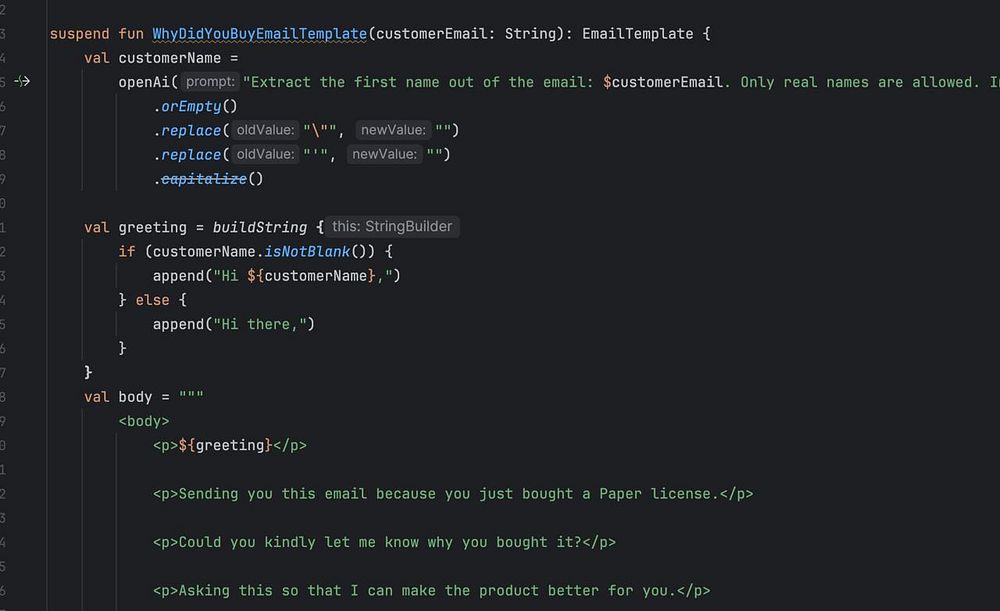This screenshot has width=1000, height=611.
Task: Click the ${greeting} template expression
Action: pyautogui.click(x=225, y=446)
